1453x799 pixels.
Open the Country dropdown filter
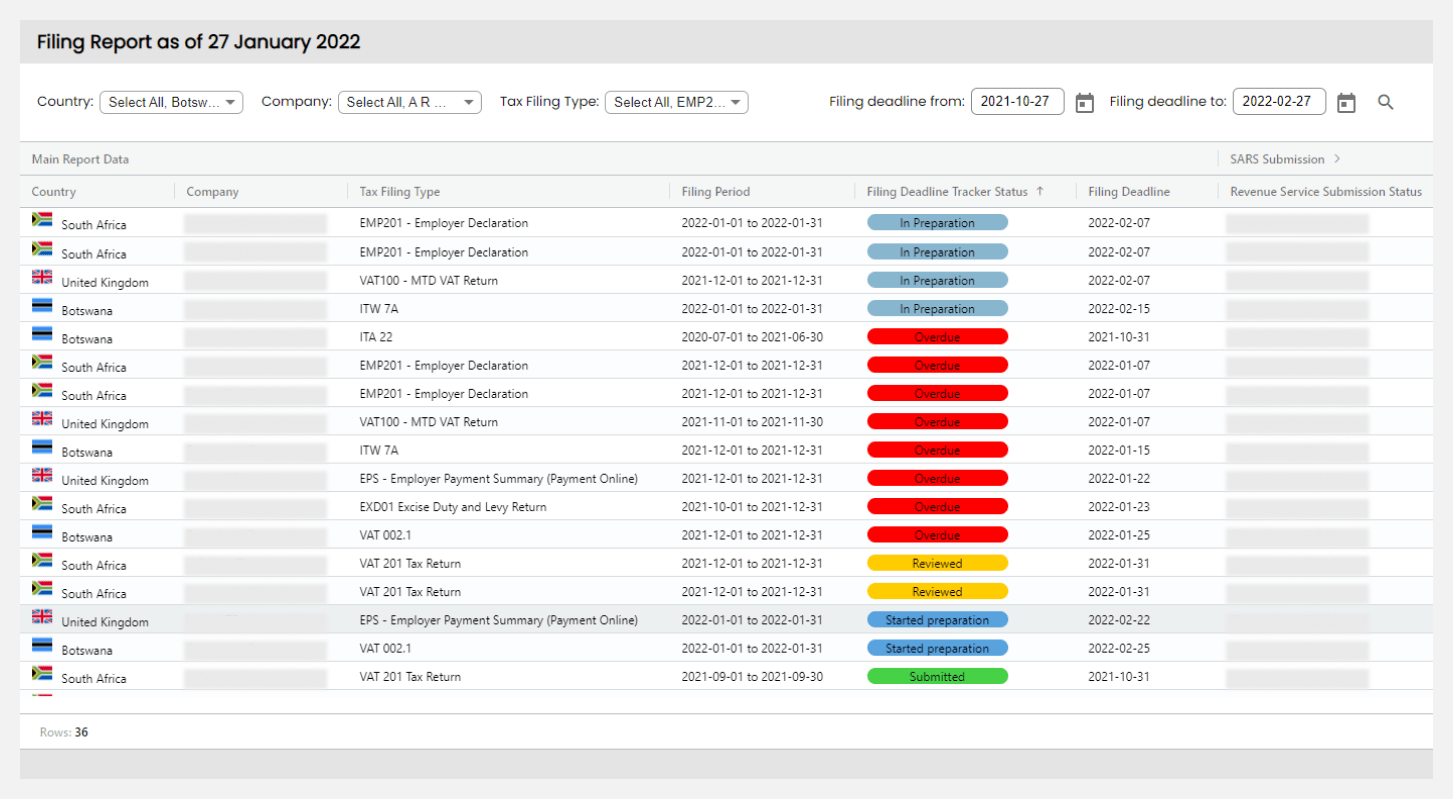coord(171,102)
